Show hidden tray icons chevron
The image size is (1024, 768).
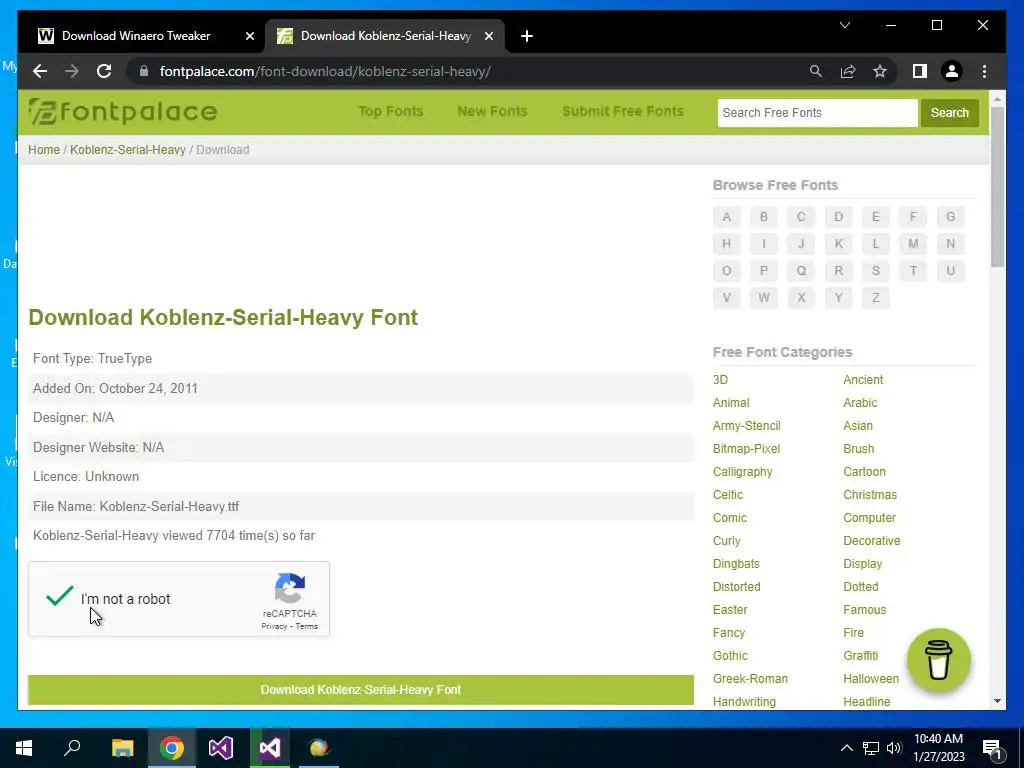tap(846, 748)
